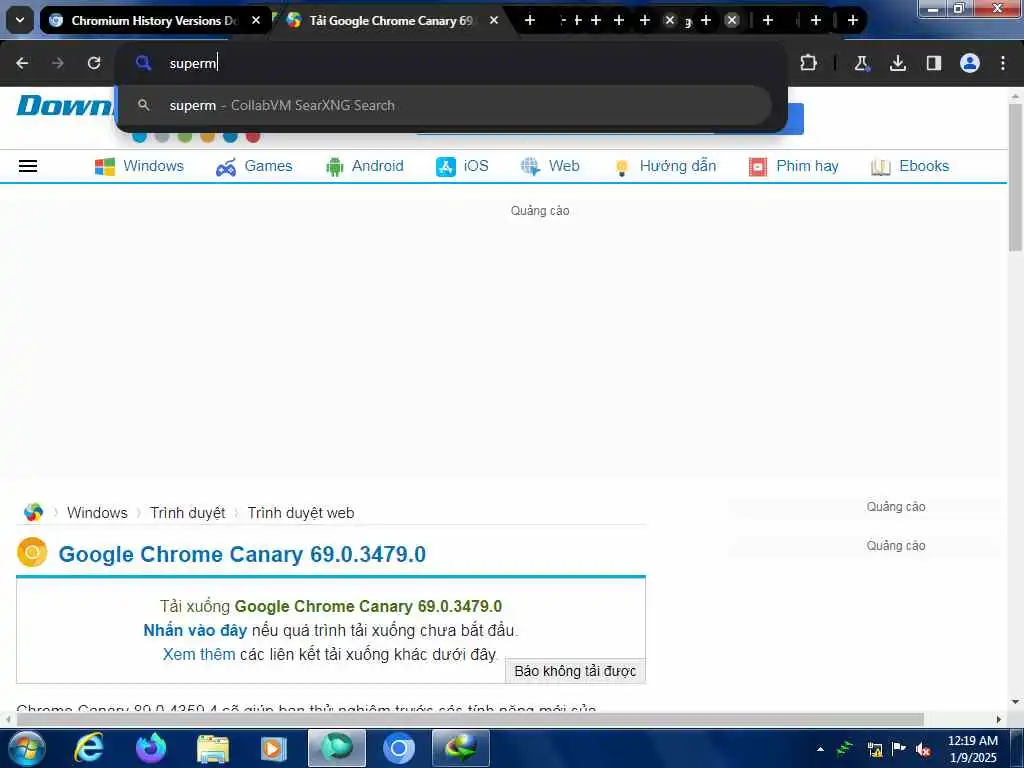Open the Trình duyệt web breadcrumb link

300,513
